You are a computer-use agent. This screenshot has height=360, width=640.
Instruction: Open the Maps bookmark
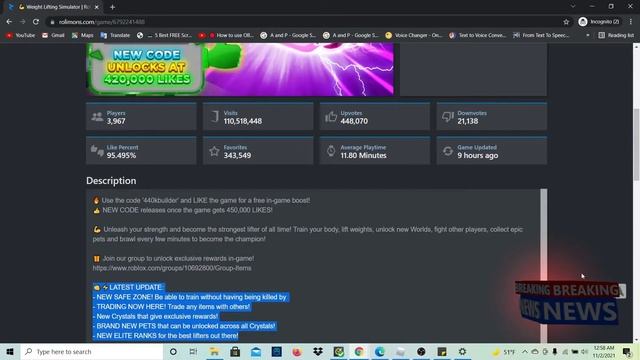pos(82,36)
